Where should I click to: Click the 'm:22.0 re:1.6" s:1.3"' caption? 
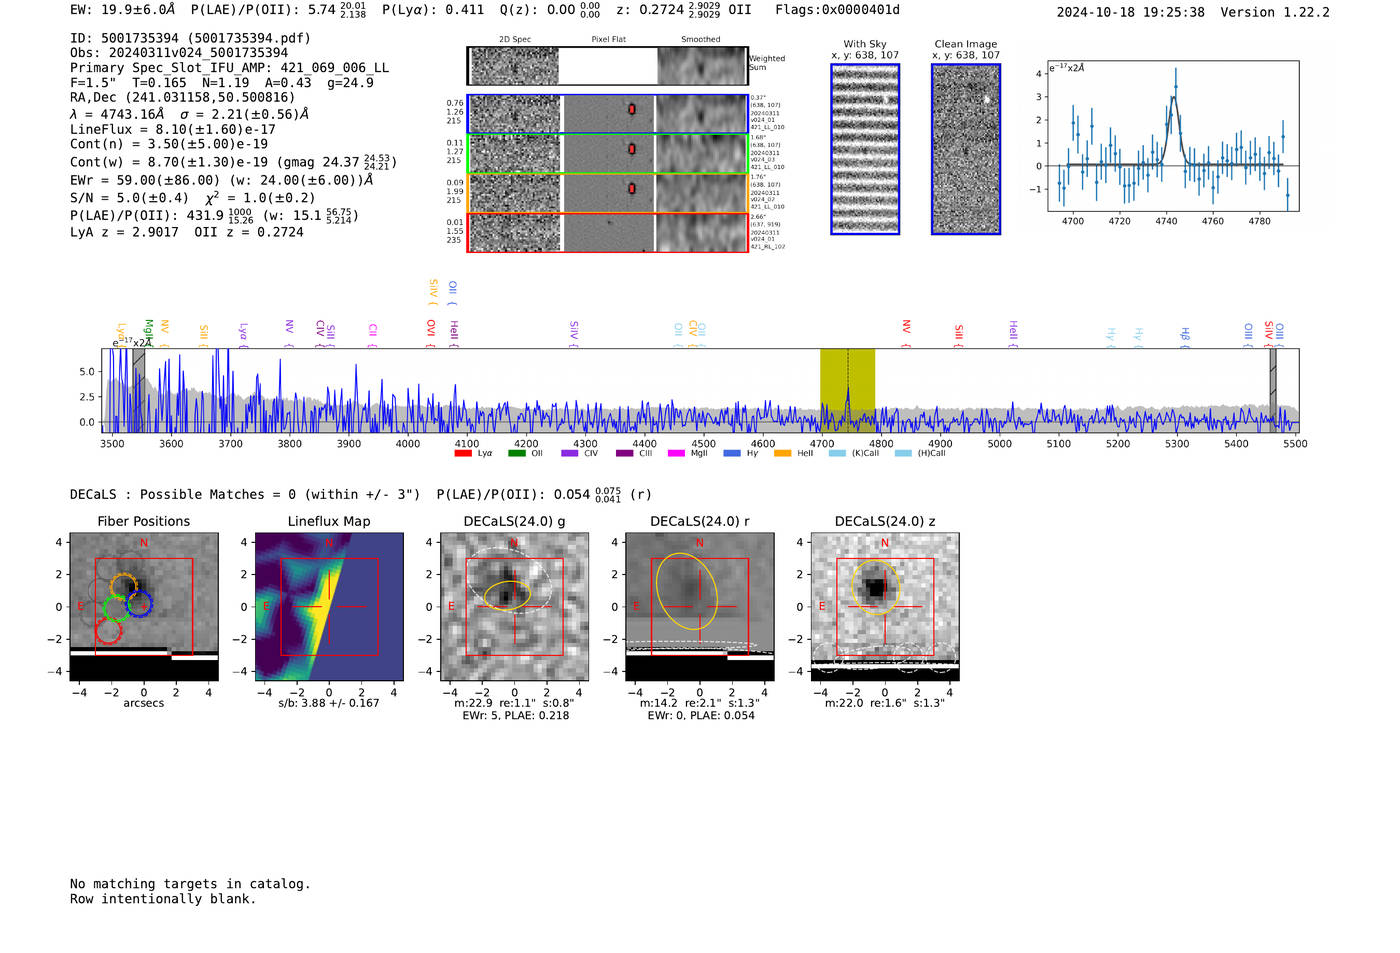coord(885,703)
